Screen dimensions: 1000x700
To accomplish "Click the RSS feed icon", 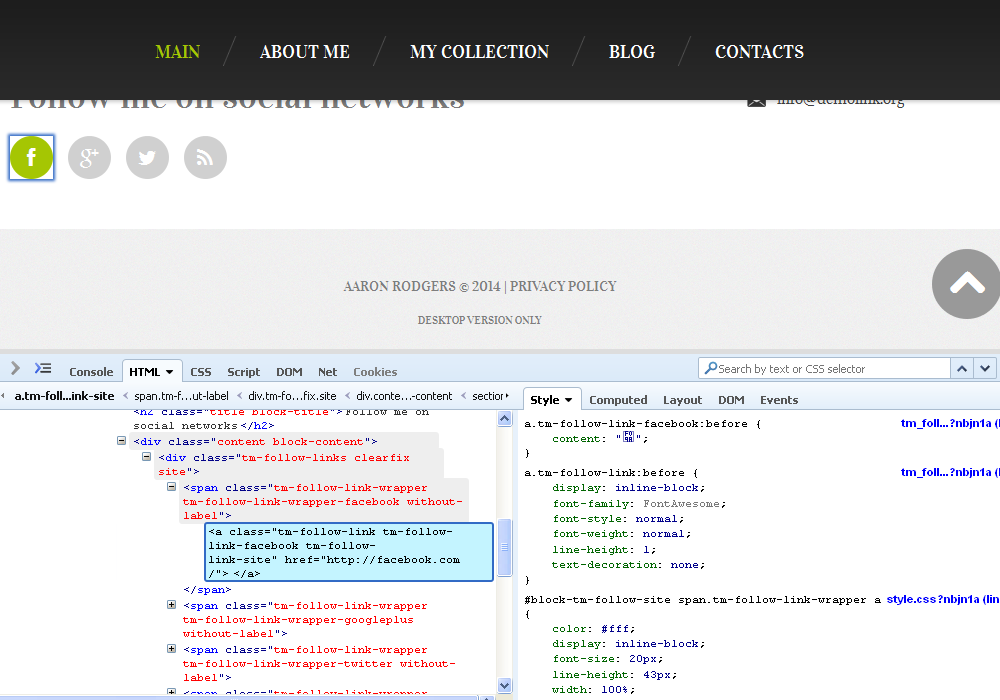I will [x=205, y=157].
